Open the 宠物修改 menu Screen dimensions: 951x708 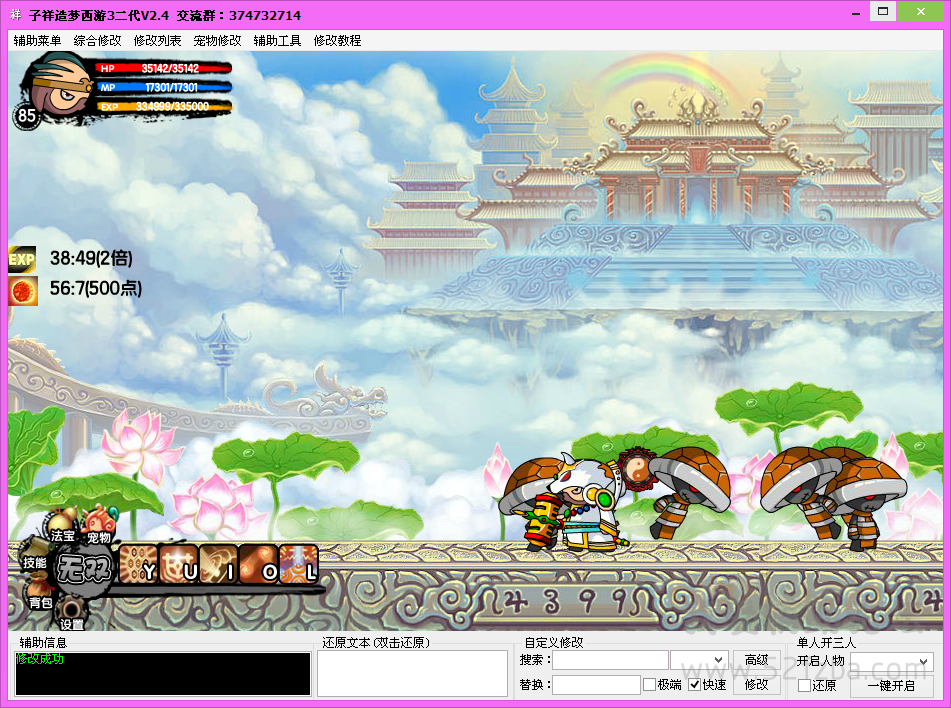(218, 41)
